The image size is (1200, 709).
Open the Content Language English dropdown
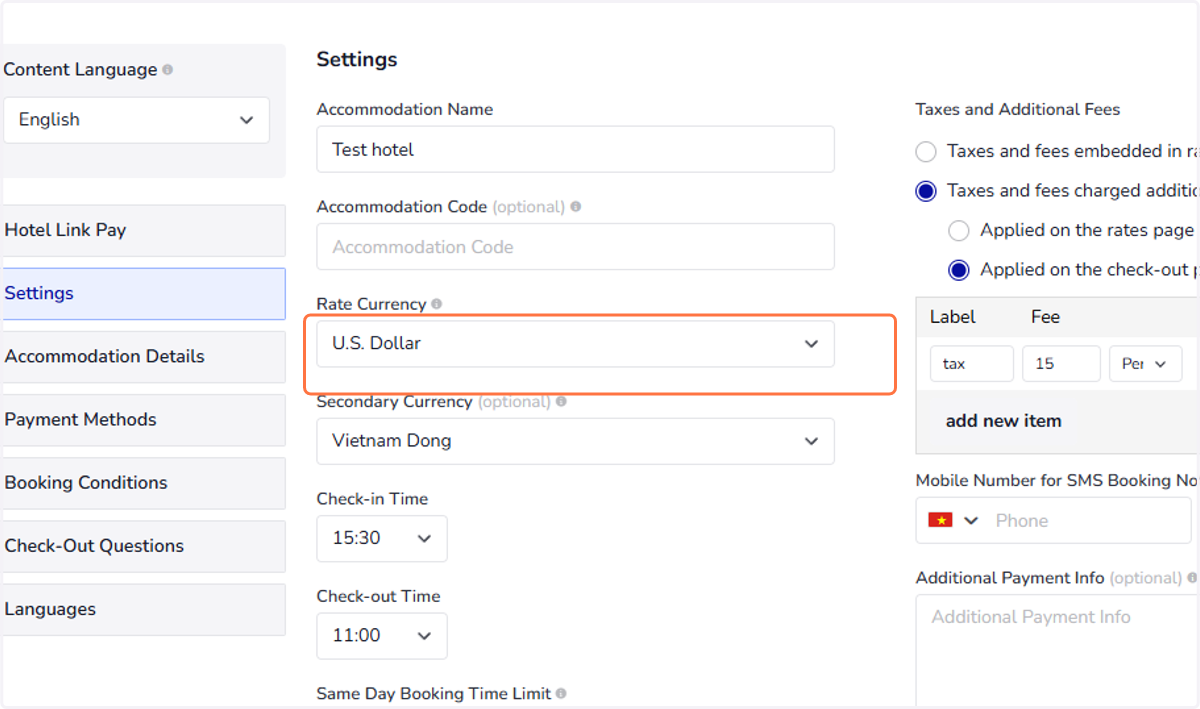tap(136, 120)
